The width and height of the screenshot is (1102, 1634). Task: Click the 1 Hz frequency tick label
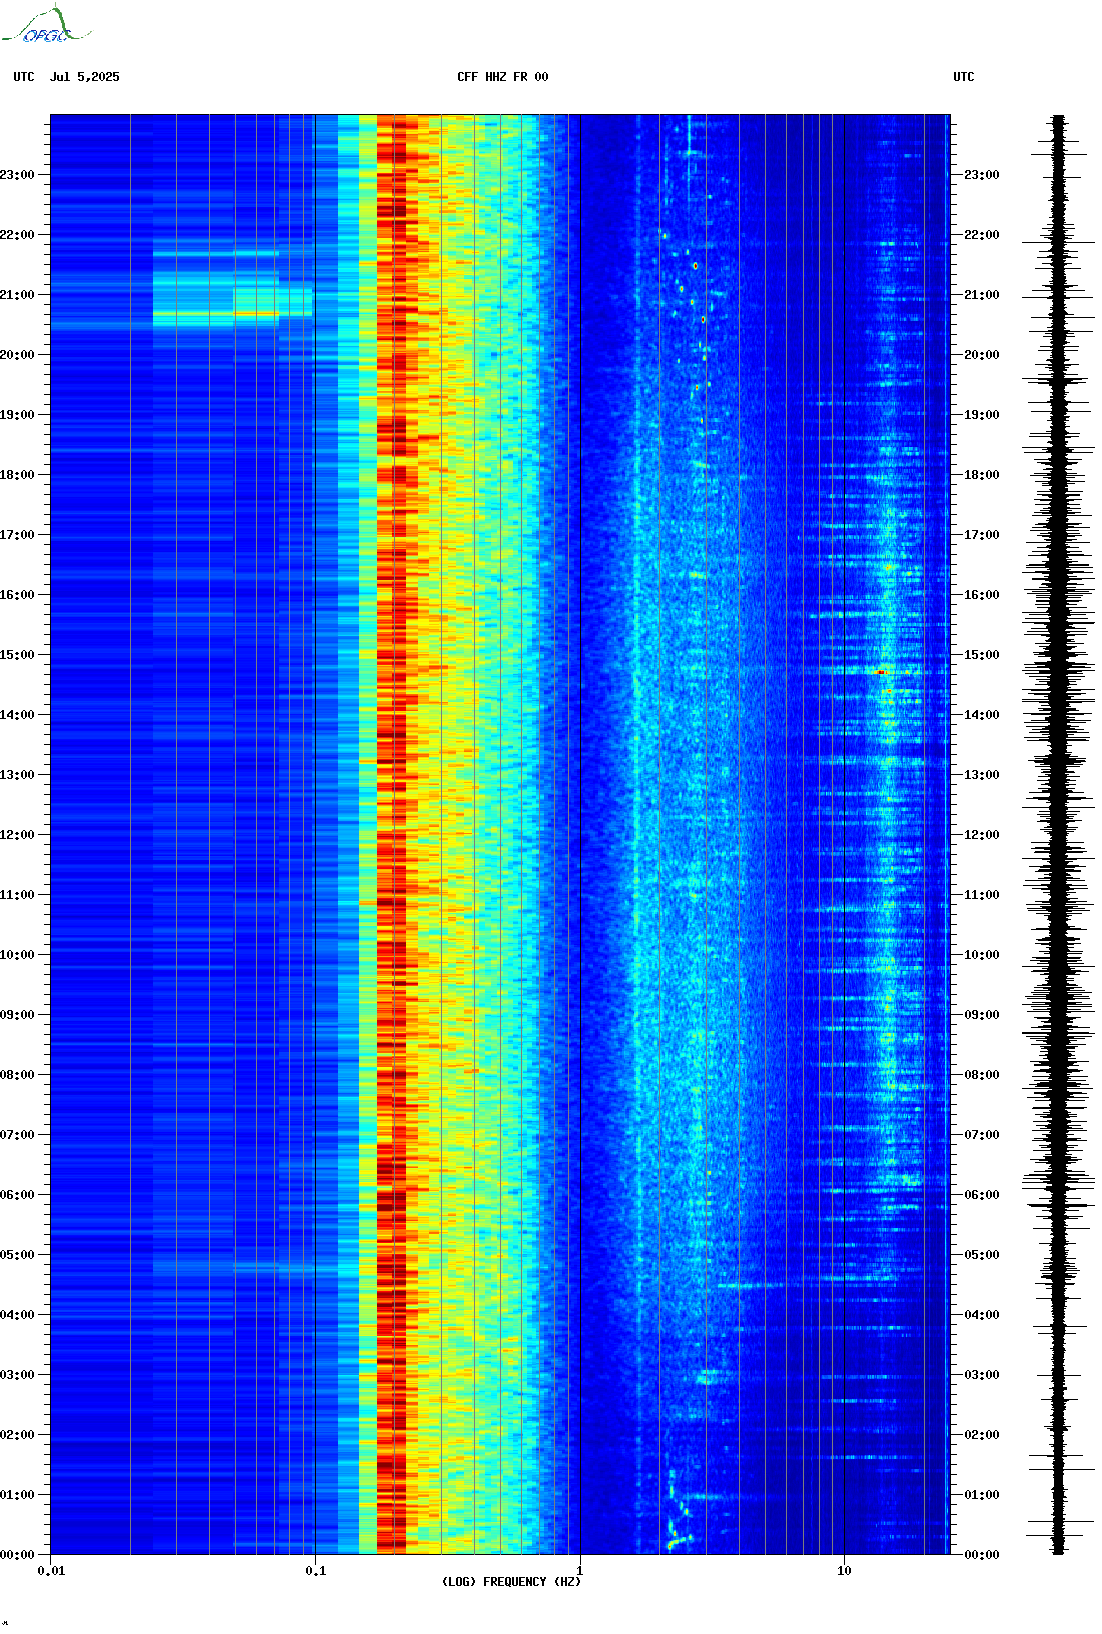(580, 1570)
